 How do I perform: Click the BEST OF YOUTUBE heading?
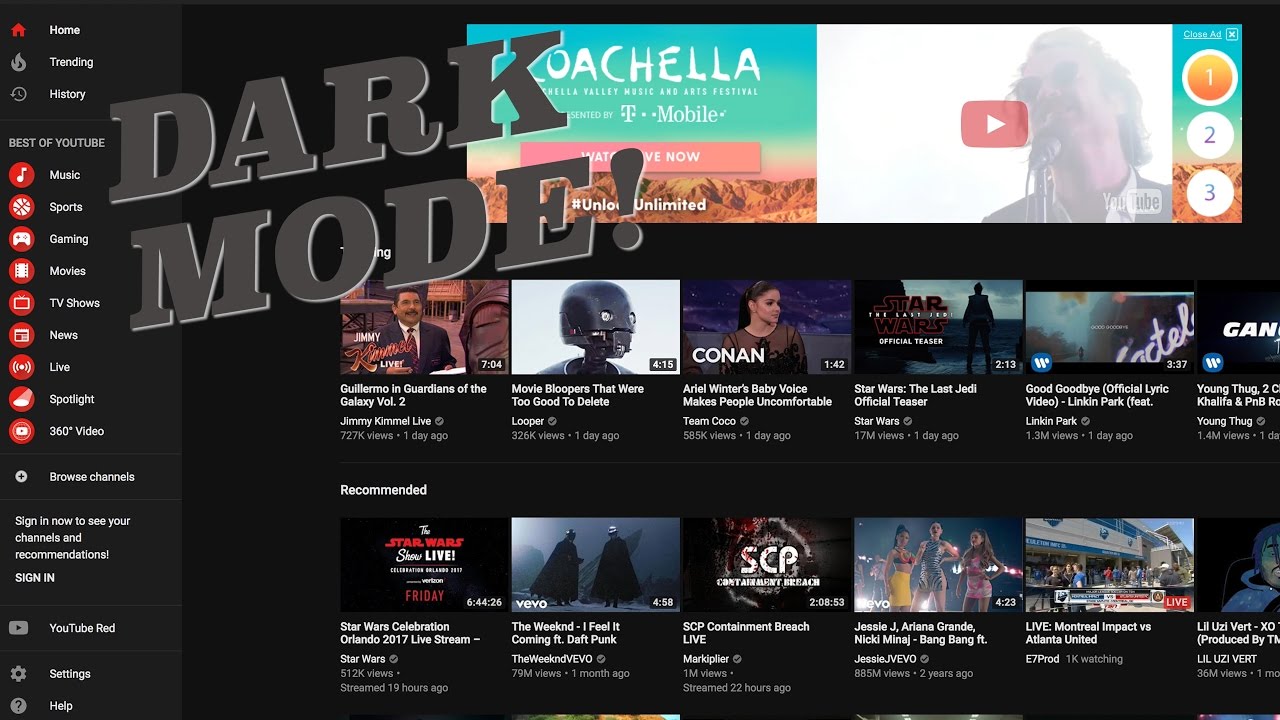(x=57, y=143)
